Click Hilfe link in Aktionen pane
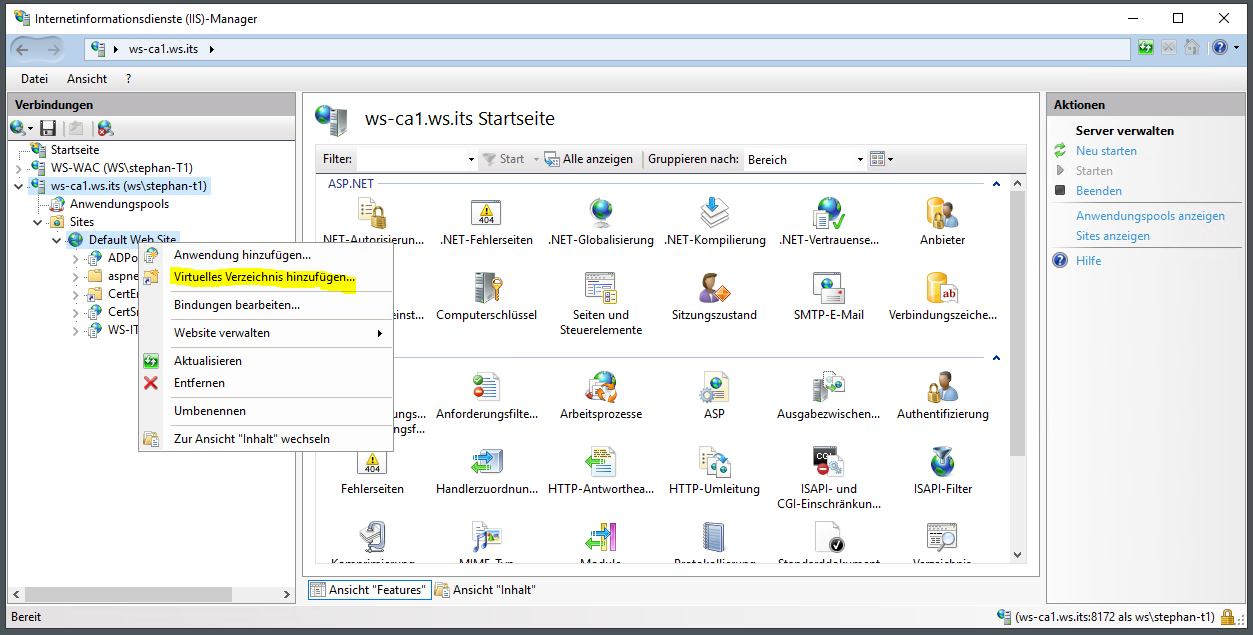Image resolution: width=1253 pixels, height=635 pixels. coord(1089,261)
